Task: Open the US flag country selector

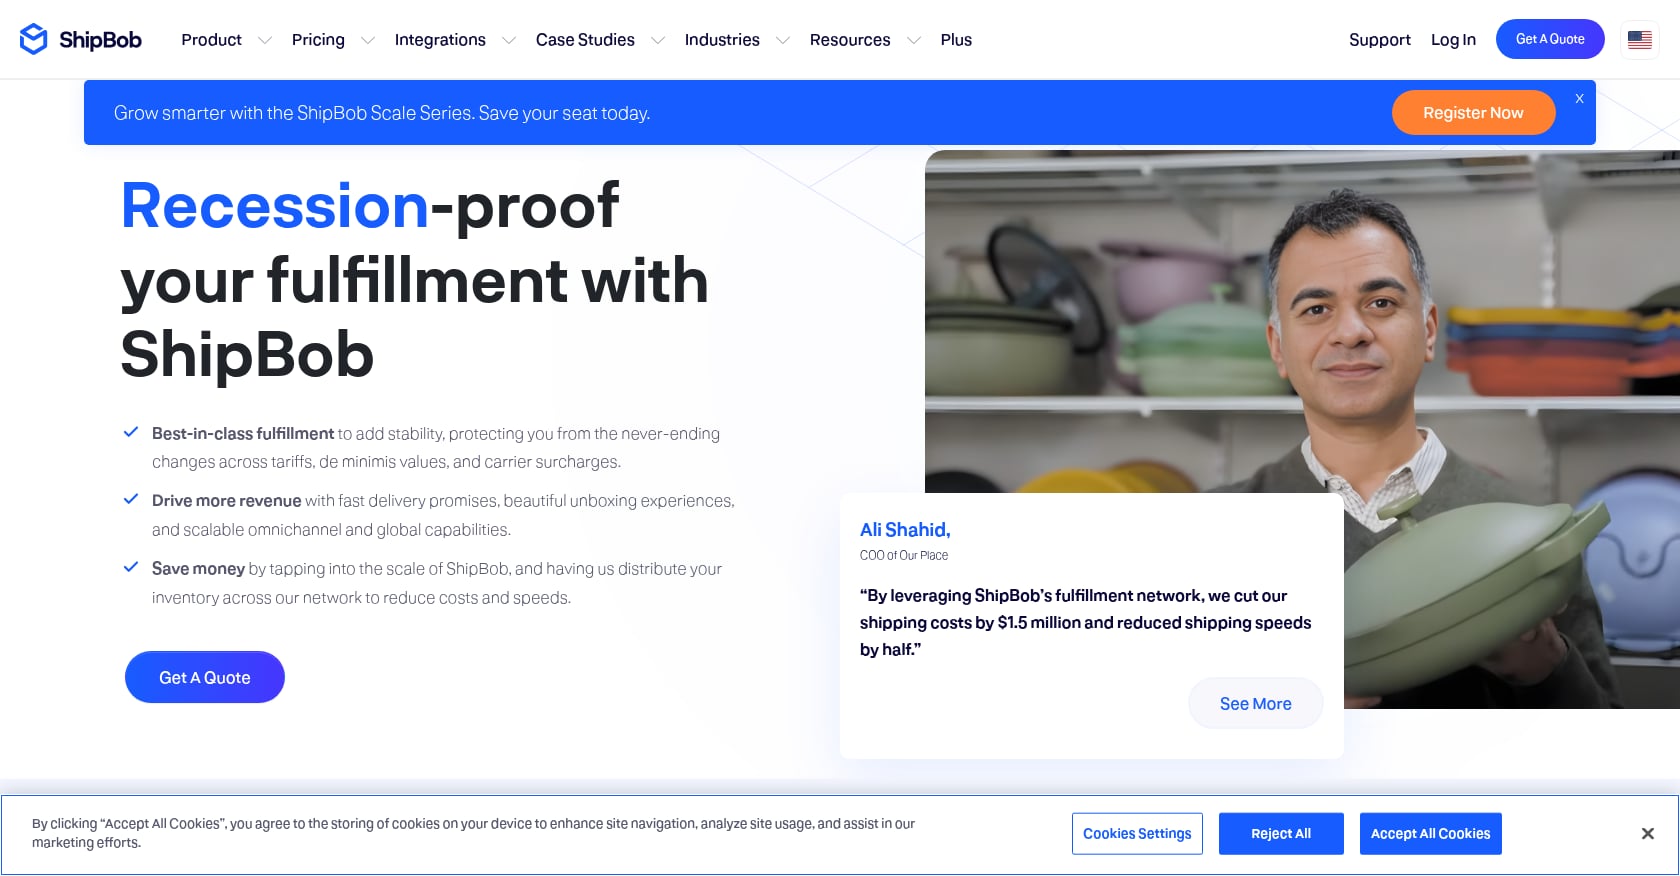Action: [1640, 40]
